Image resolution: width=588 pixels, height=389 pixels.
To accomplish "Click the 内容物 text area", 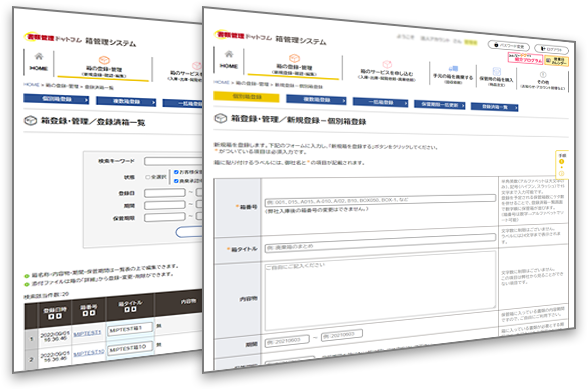I will tap(380, 291).
